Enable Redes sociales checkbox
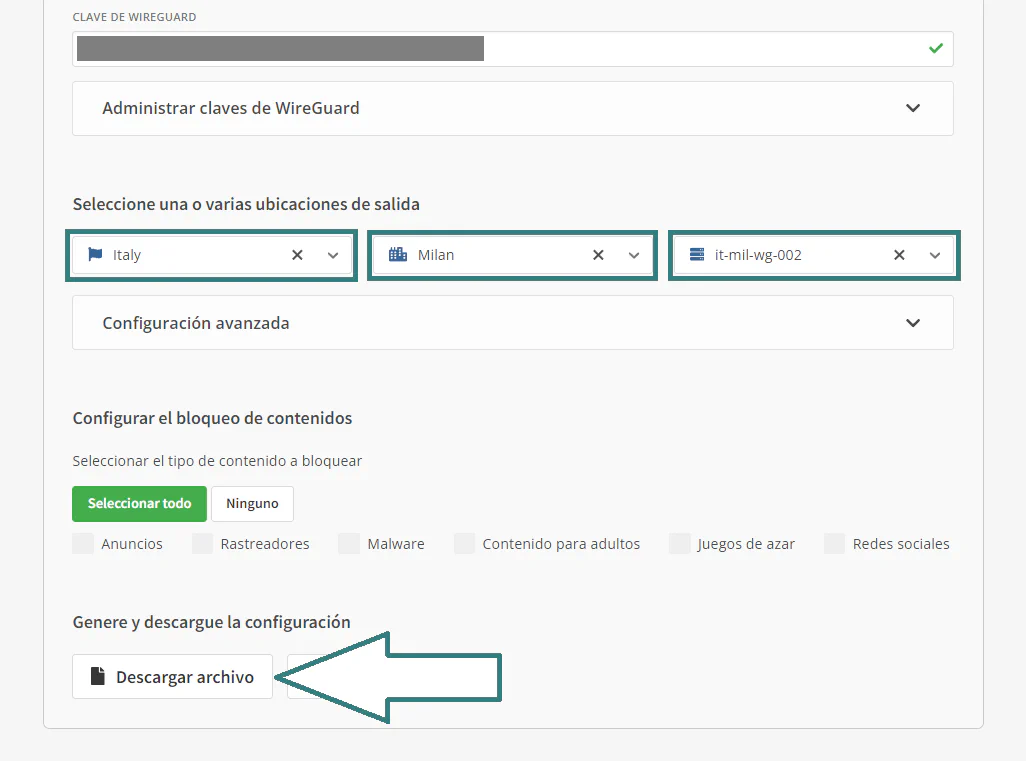Viewport: 1026px width, 761px height. tap(834, 544)
